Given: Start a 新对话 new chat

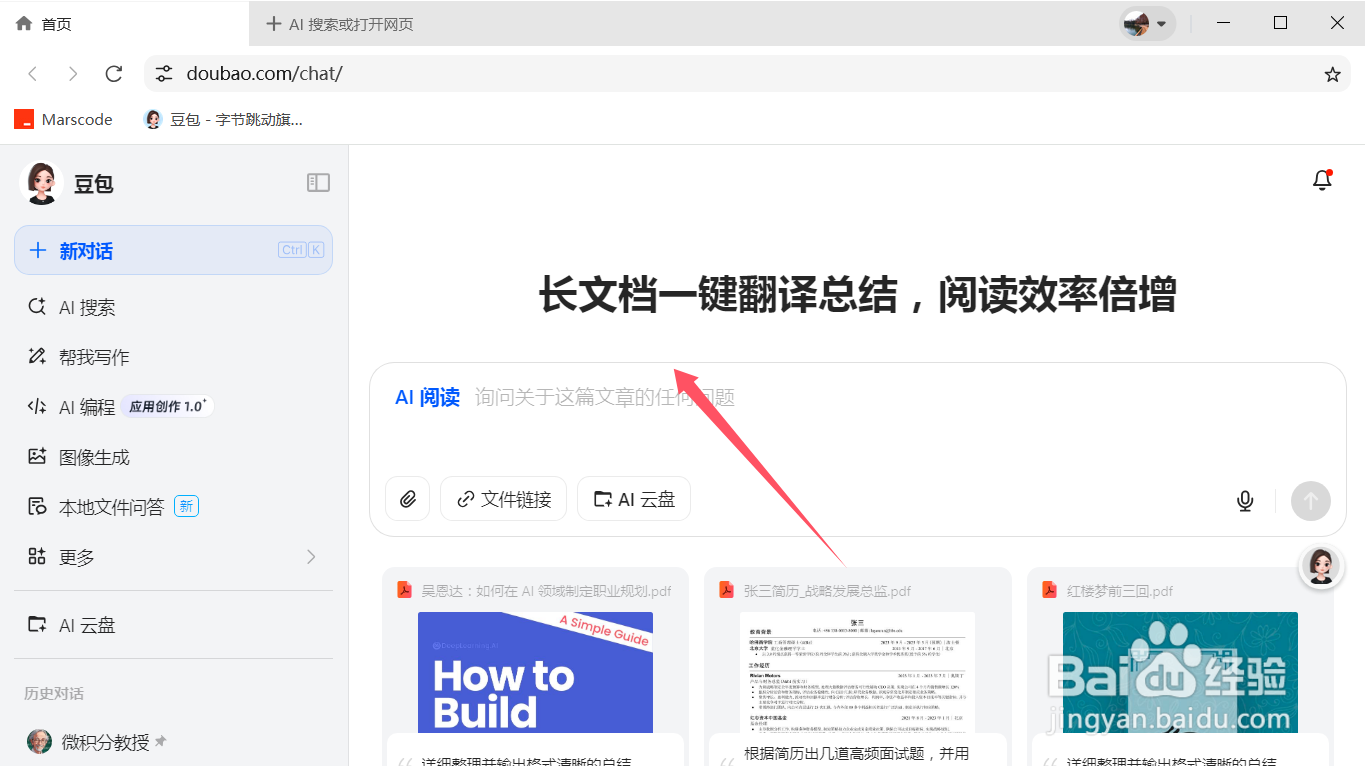Looking at the screenshot, I should point(173,250).
